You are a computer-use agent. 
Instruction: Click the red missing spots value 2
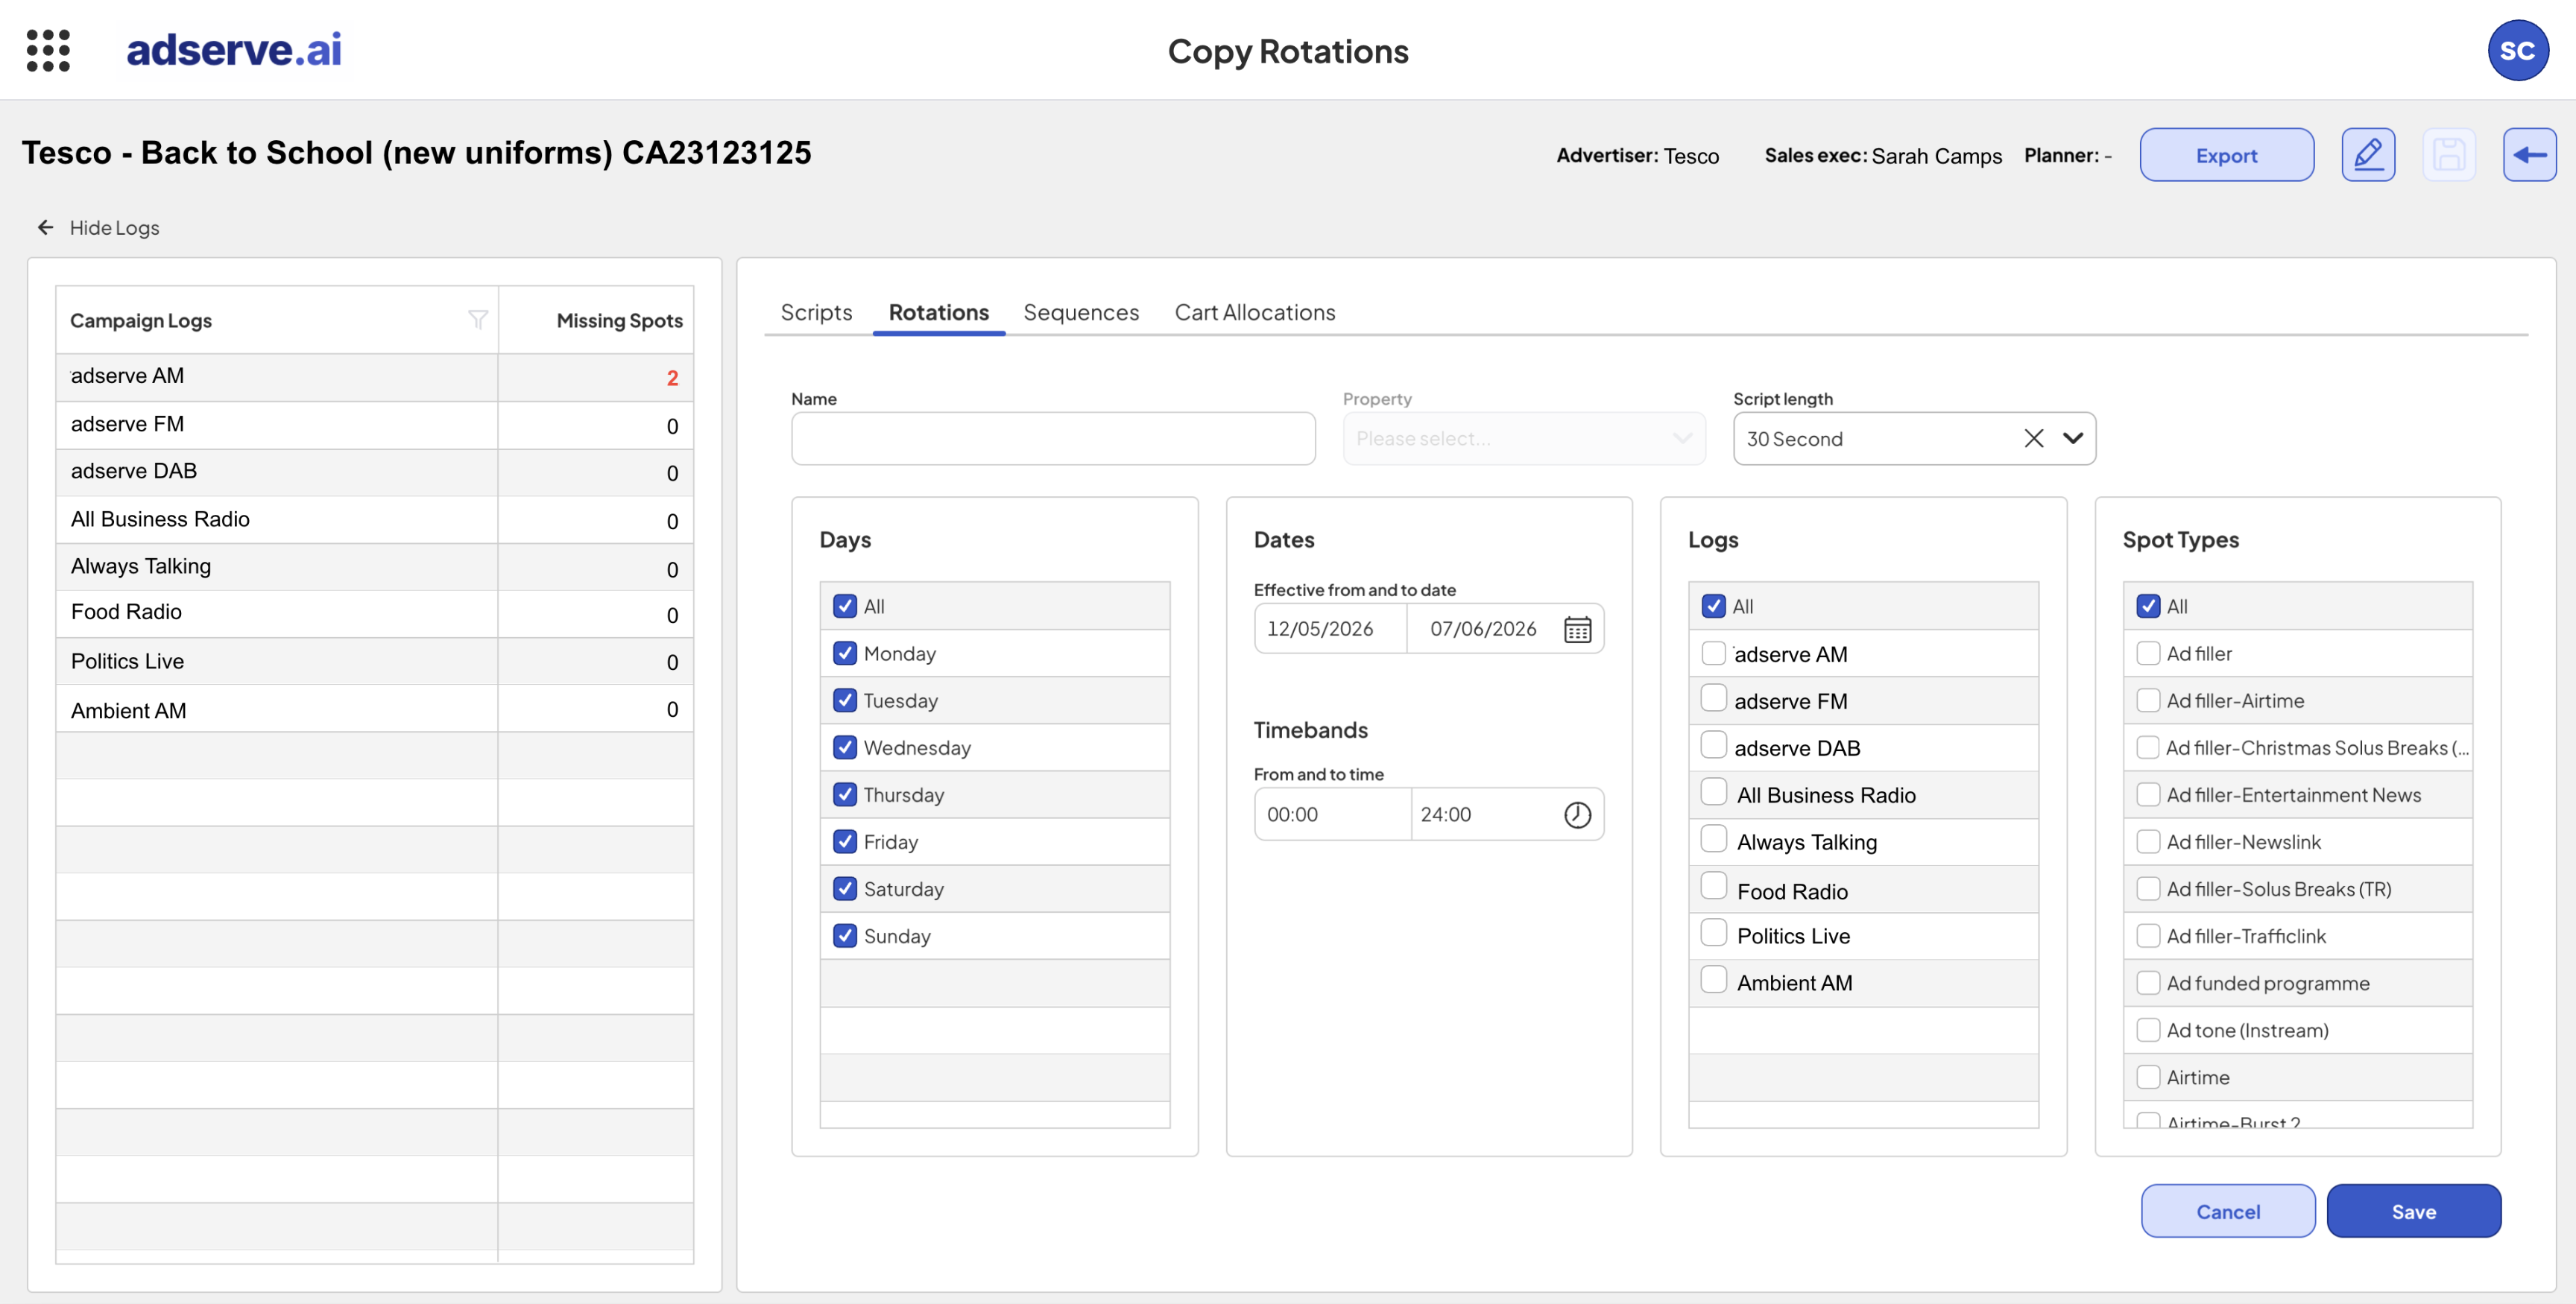click(672, 378)
